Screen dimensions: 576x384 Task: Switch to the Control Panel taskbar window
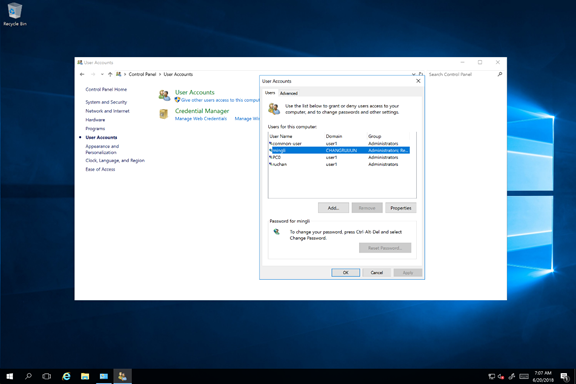(104, 376)
